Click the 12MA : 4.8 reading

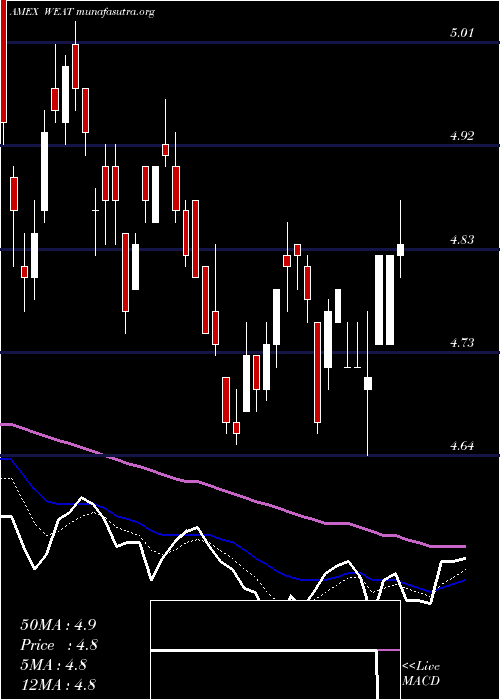(58, 685)
